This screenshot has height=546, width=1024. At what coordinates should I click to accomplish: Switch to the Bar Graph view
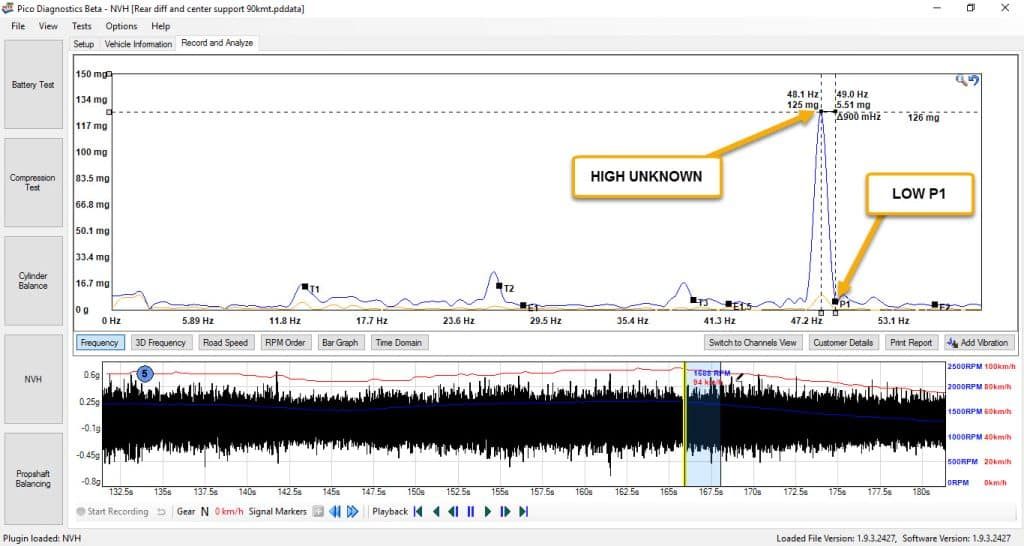click(x=340, y=342)
